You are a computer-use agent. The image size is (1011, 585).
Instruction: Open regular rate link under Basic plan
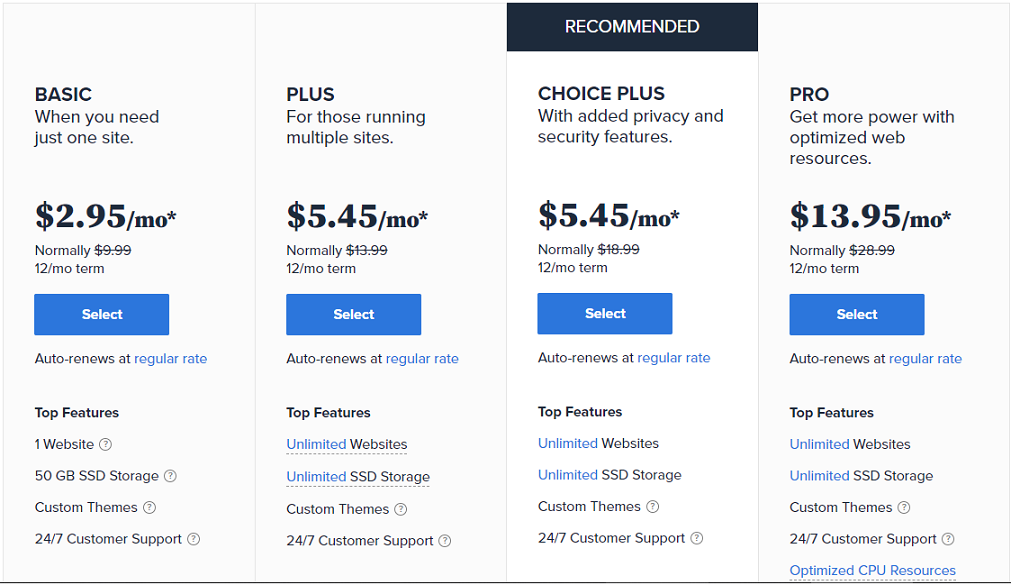coord(170,359)
